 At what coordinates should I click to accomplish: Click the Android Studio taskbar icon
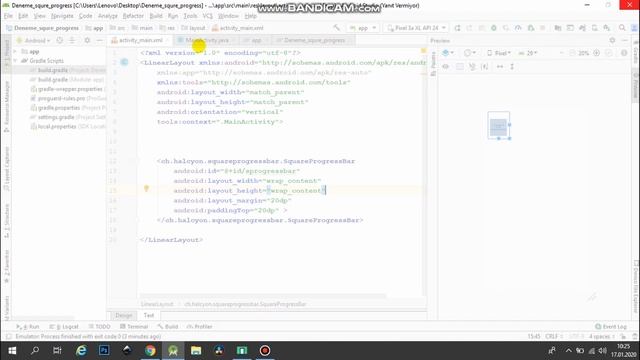[173, 351]
